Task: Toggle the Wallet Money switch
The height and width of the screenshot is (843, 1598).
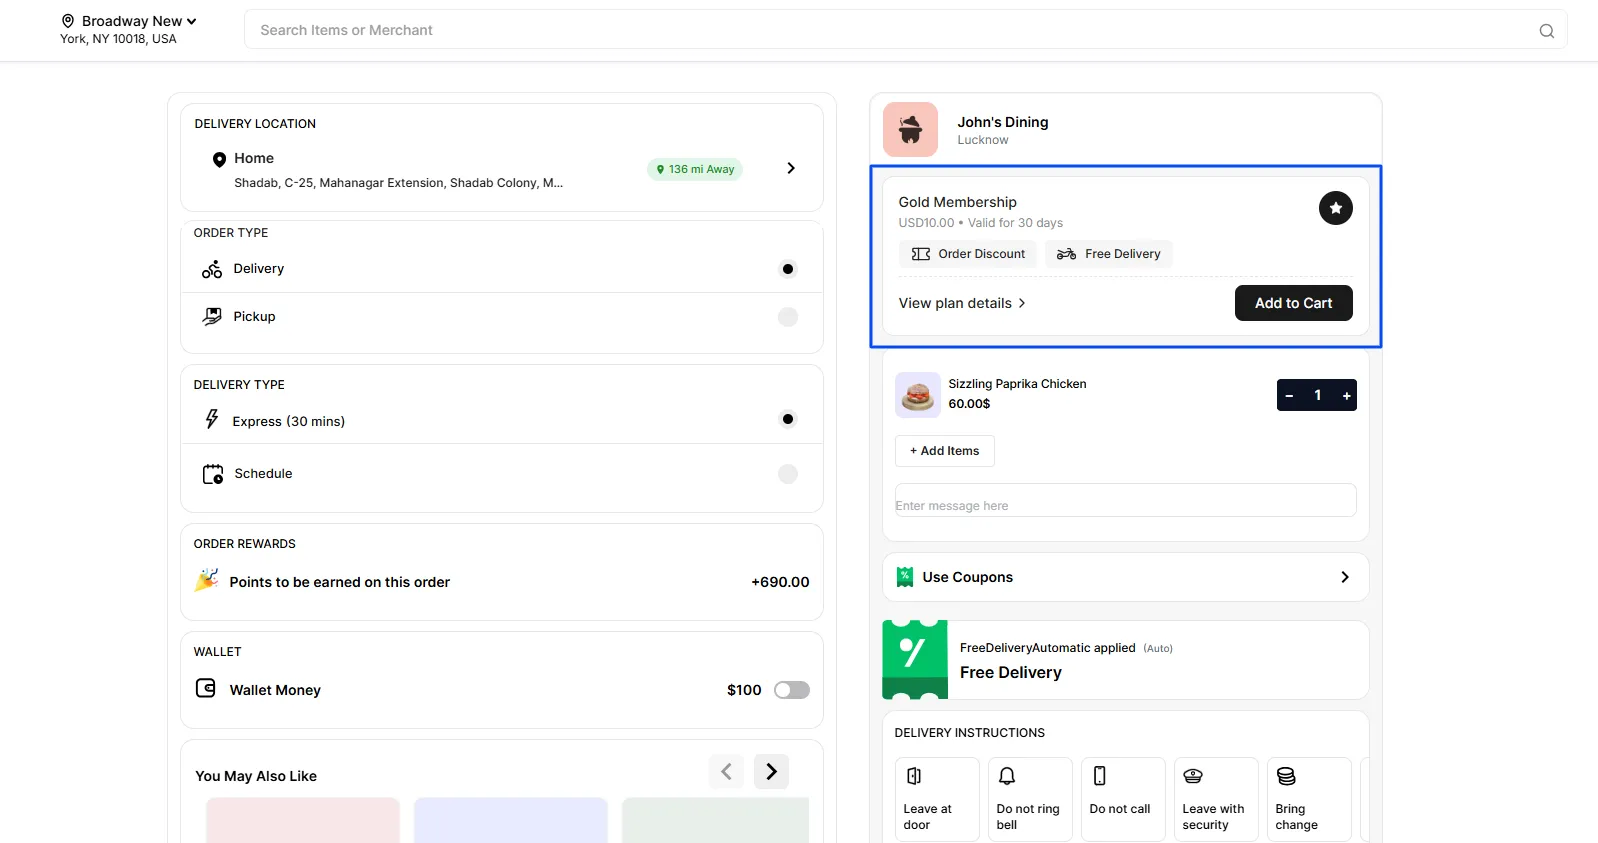Action: tap(792, 690)
